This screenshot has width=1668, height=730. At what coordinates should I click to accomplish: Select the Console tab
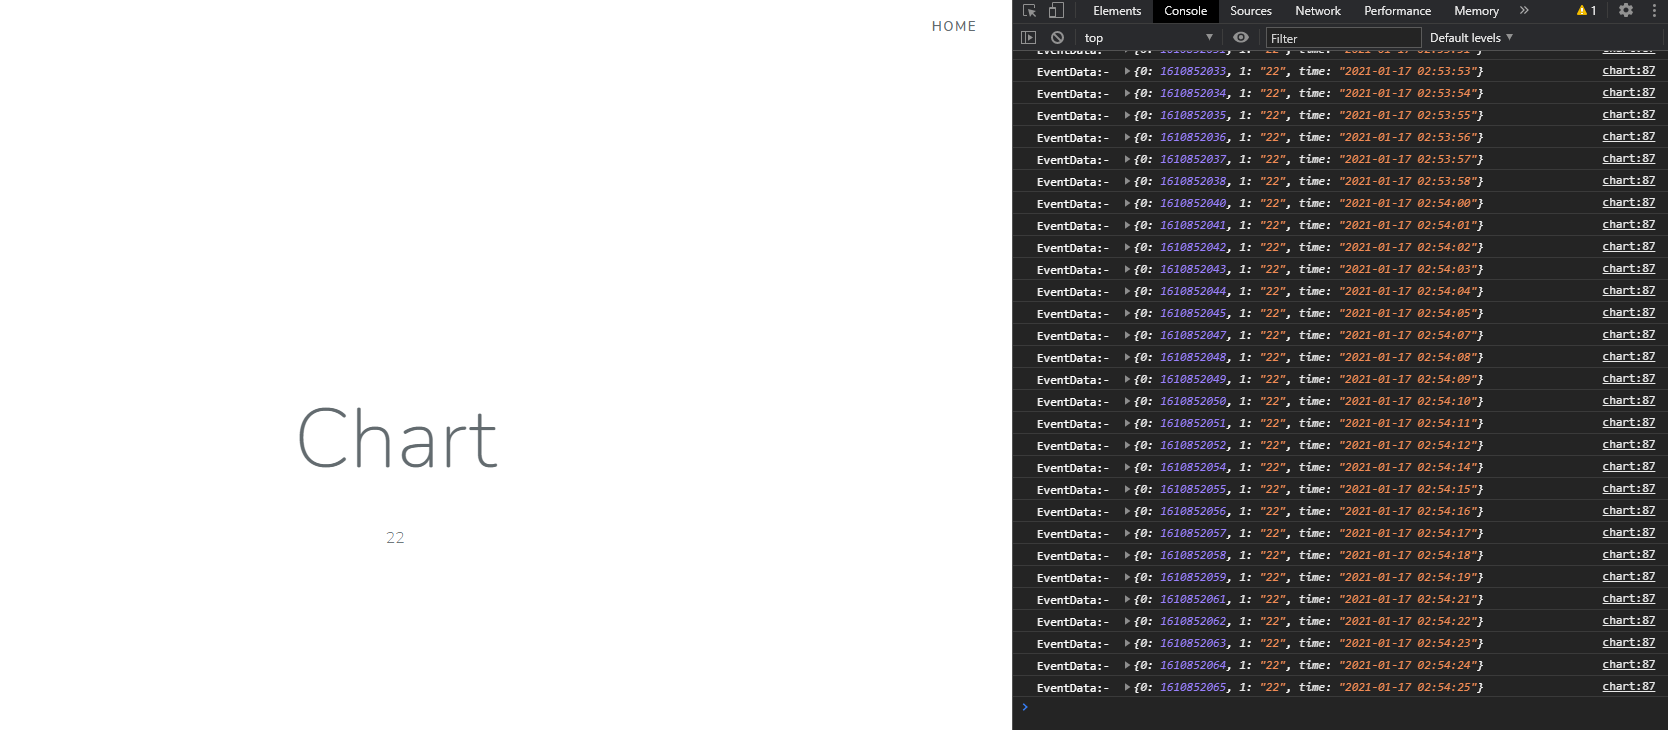[1186, 11]
